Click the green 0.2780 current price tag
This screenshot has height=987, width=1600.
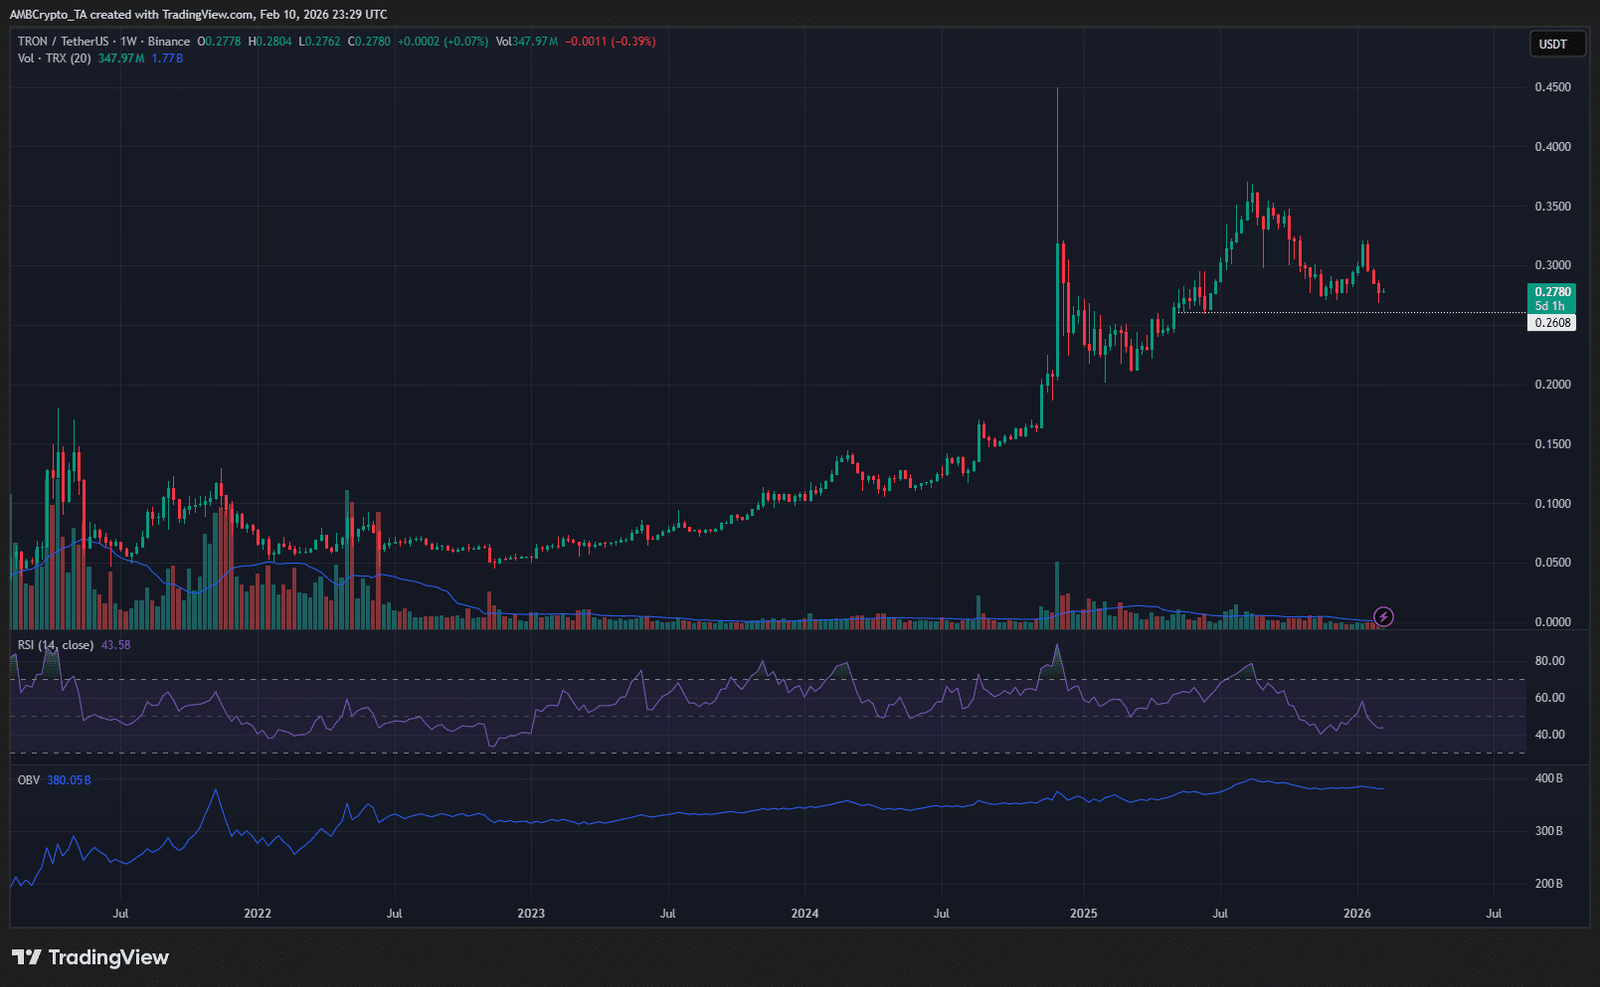1552,292
